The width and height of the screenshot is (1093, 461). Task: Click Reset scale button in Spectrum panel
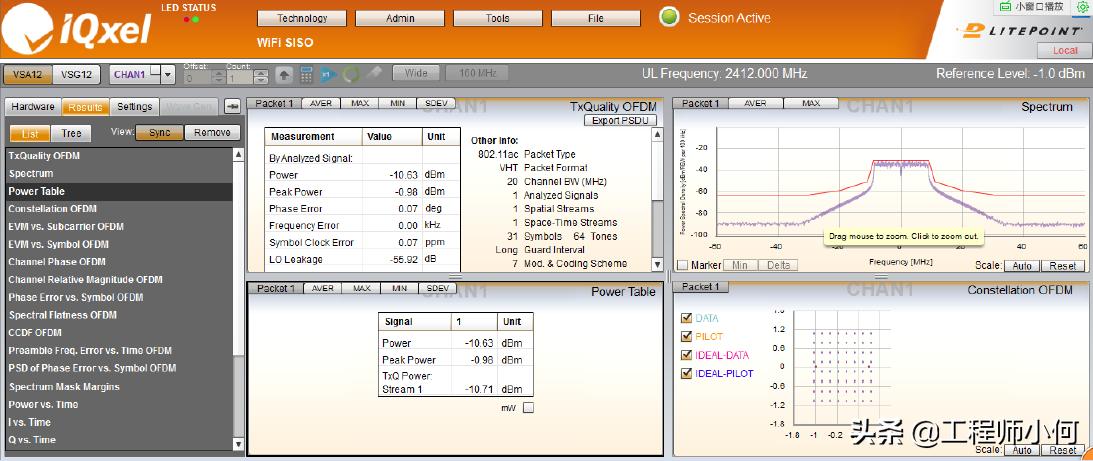[x=1062, y=266]
